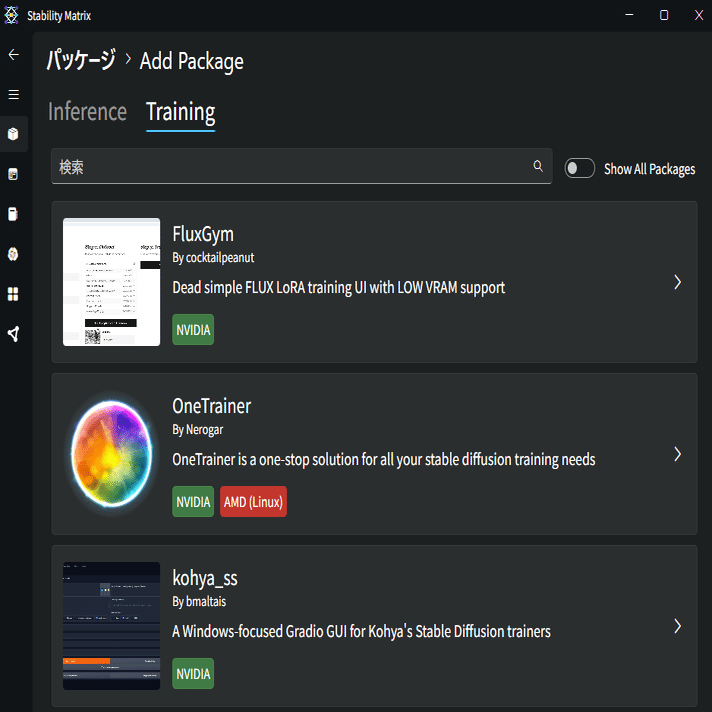Open the four-squares grid icon in sidebar

click(x=14, y=294)
